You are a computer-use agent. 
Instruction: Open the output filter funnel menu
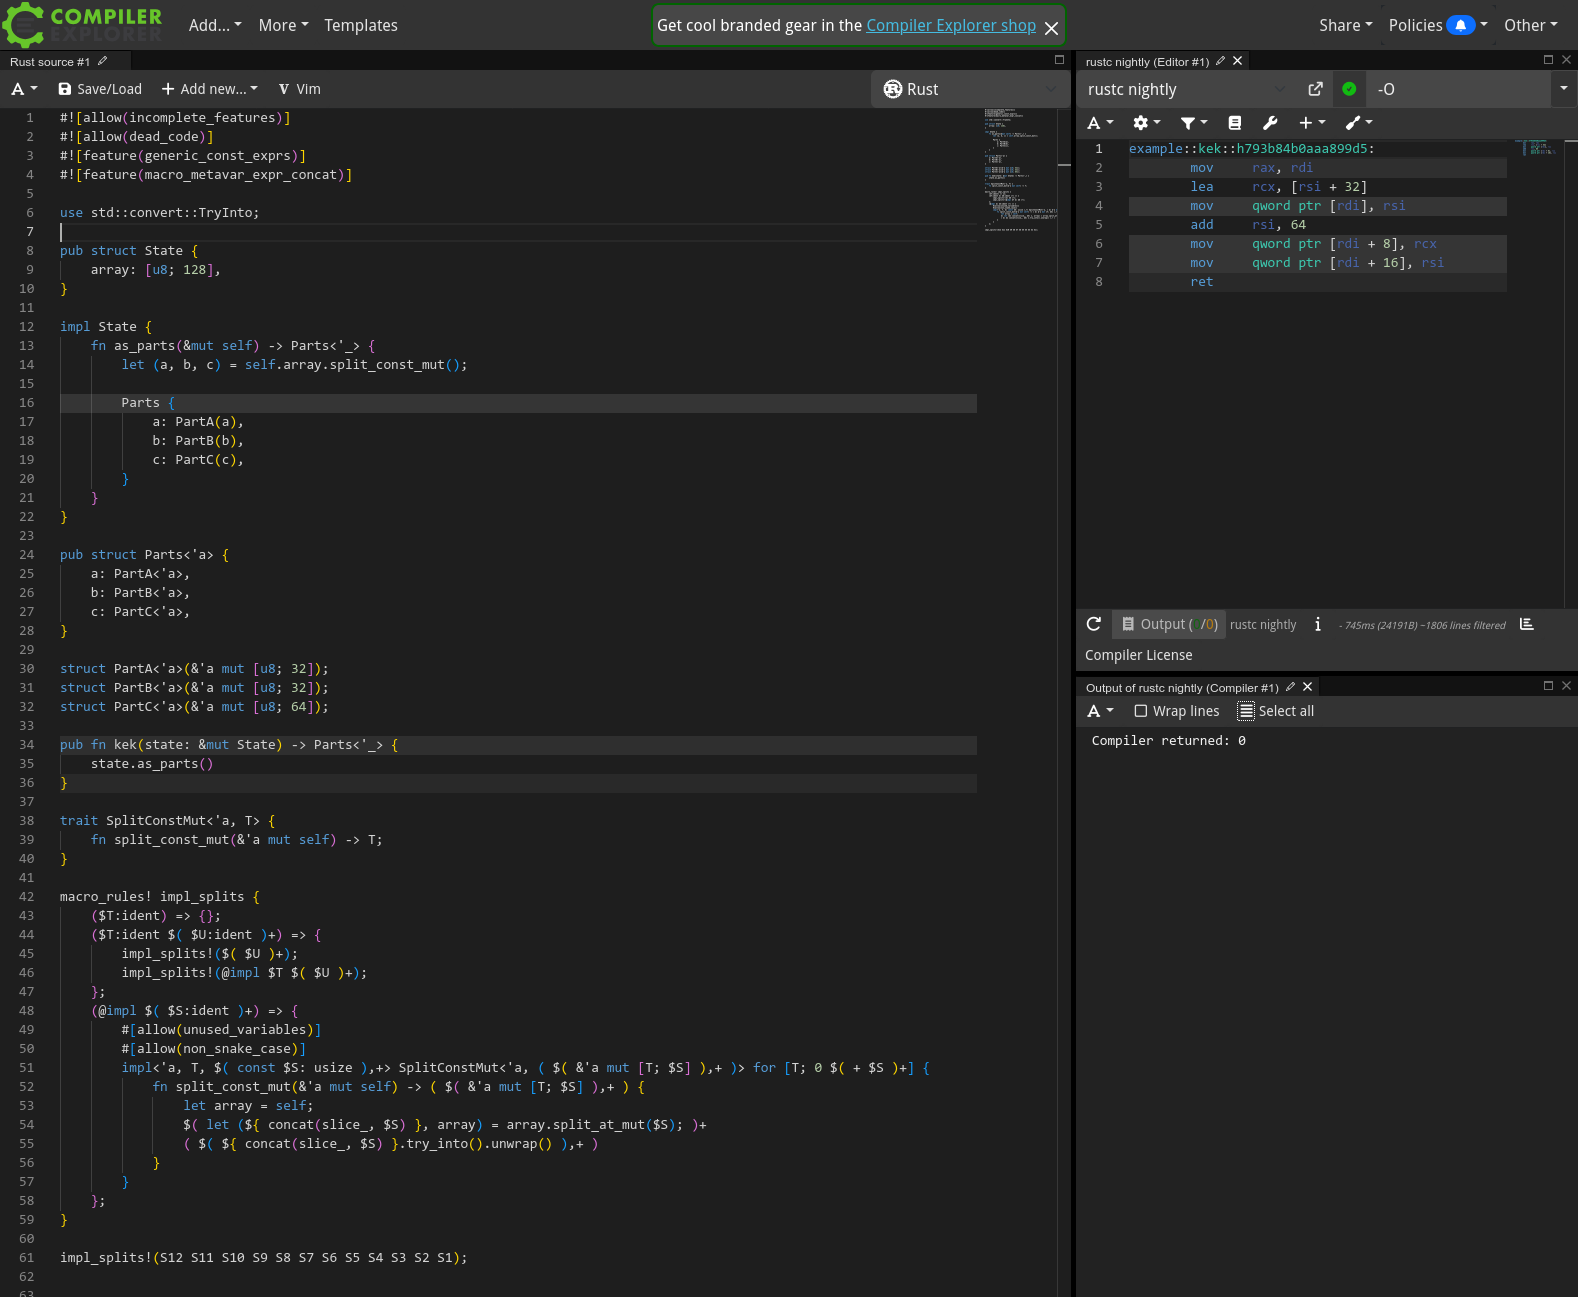point(1194,123)
